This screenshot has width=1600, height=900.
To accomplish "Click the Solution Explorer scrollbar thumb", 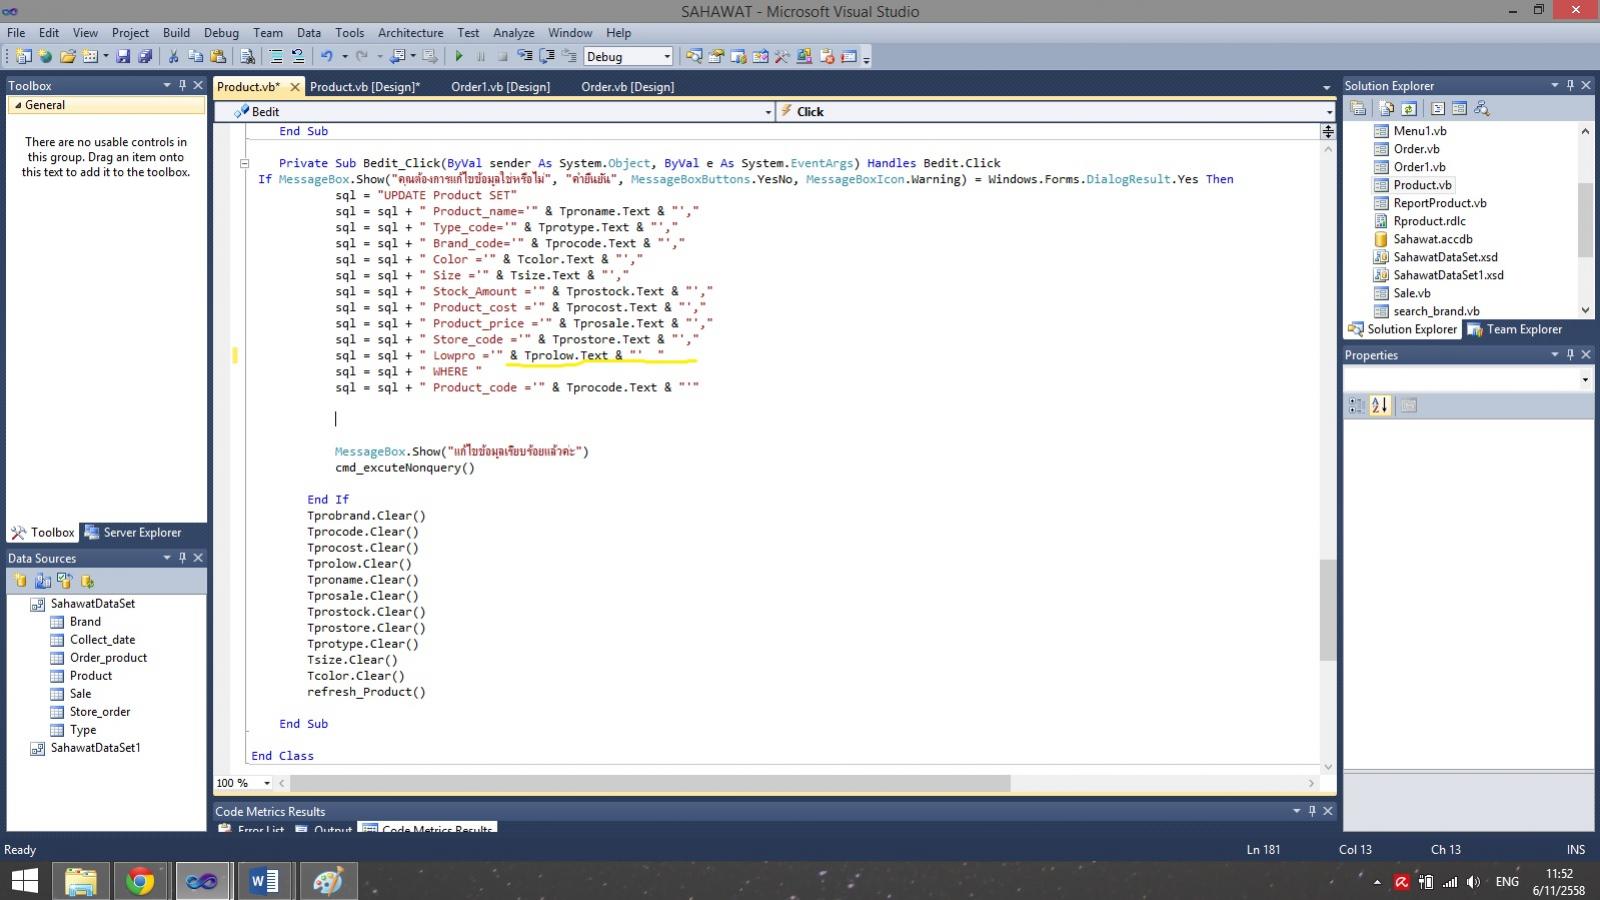I will click(x=1585, y=220).
